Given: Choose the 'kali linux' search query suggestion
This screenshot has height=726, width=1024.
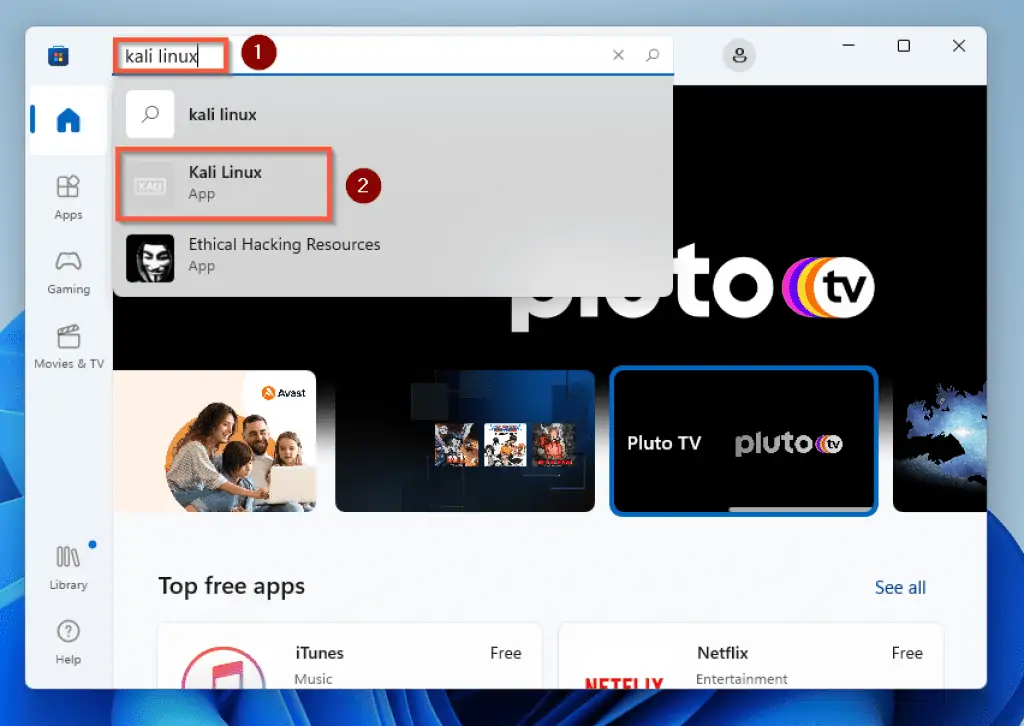Looking at the screenshot, I should 222,115.
